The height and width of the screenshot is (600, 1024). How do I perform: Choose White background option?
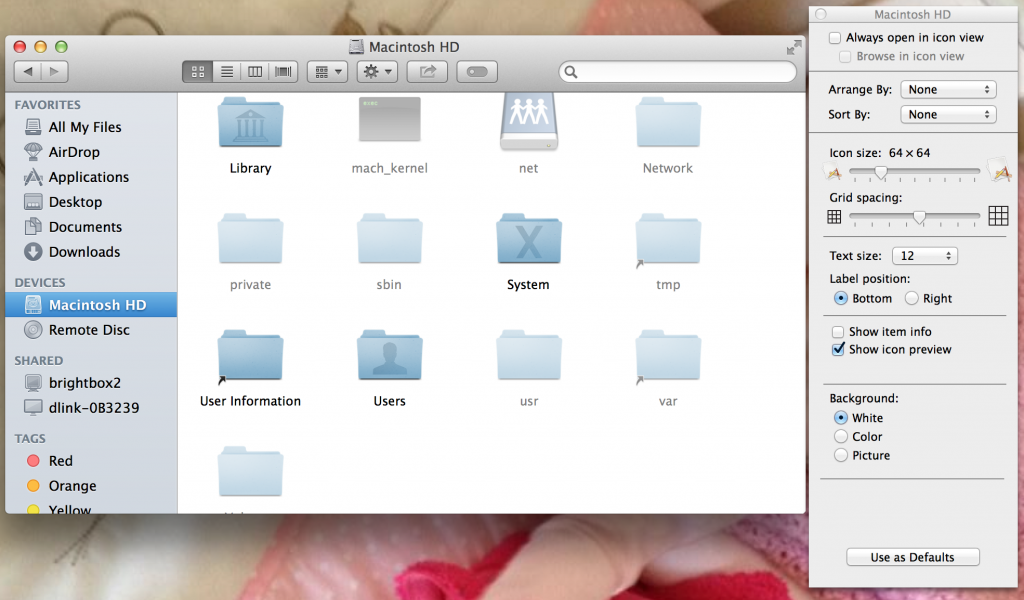[841, 418]
